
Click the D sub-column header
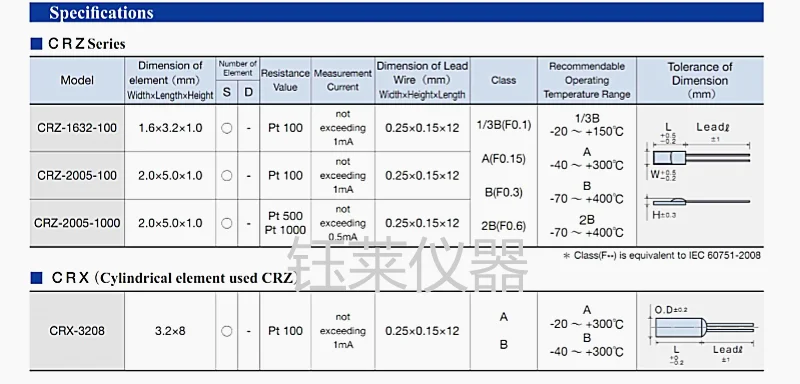pos(248,93)
